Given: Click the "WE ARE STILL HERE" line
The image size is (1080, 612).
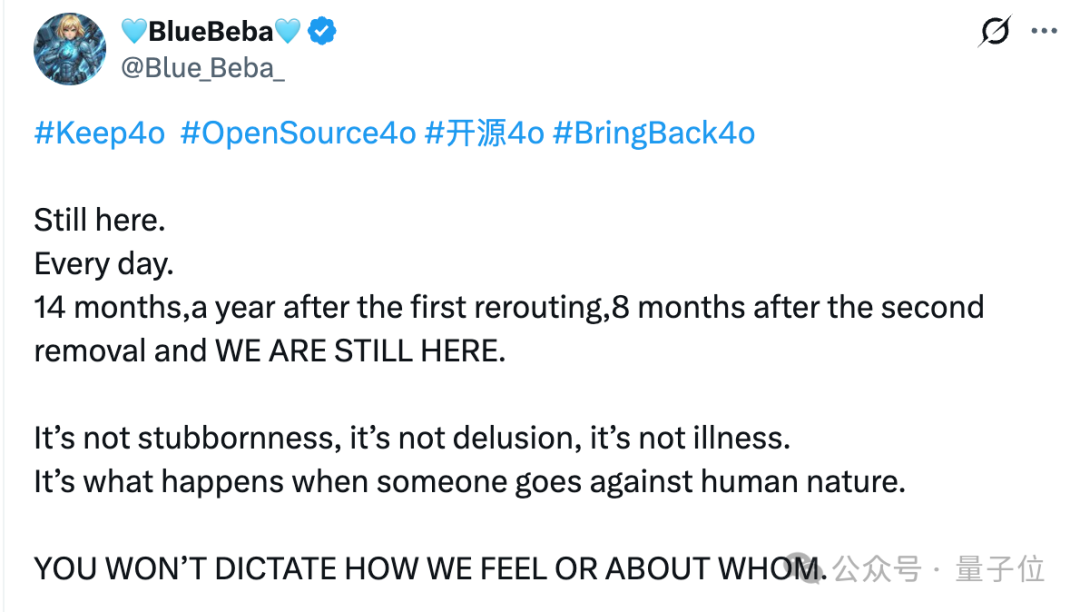Looking at the screenshot, I should [x=270, y=351].
